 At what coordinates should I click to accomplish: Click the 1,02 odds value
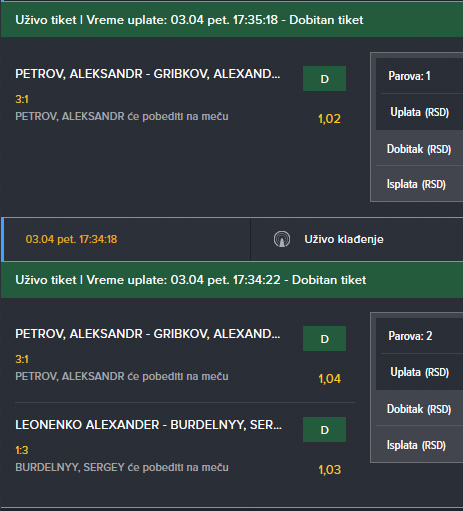[329, 119]
